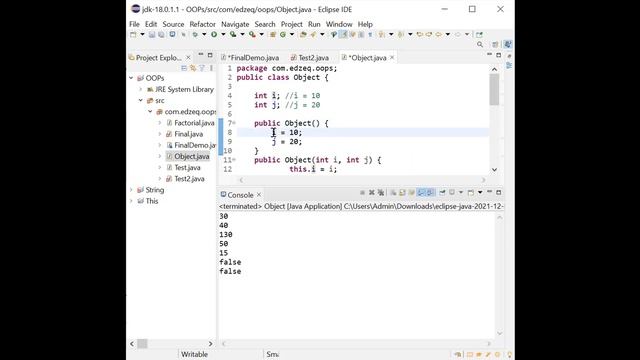640x360 pixels.
Task: Collapse the Object() constructor fold at line 7
Action: (x=234, y=123)
